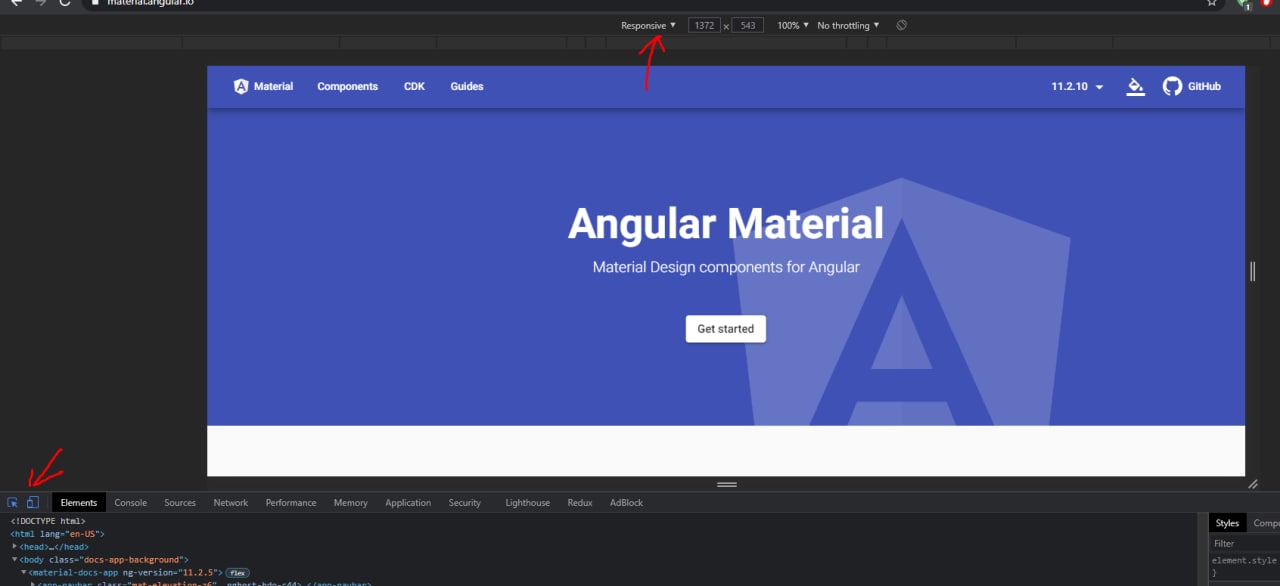Open the Guides nav link
Screen dimensions: 1280x586
click(x=467, y=87)
